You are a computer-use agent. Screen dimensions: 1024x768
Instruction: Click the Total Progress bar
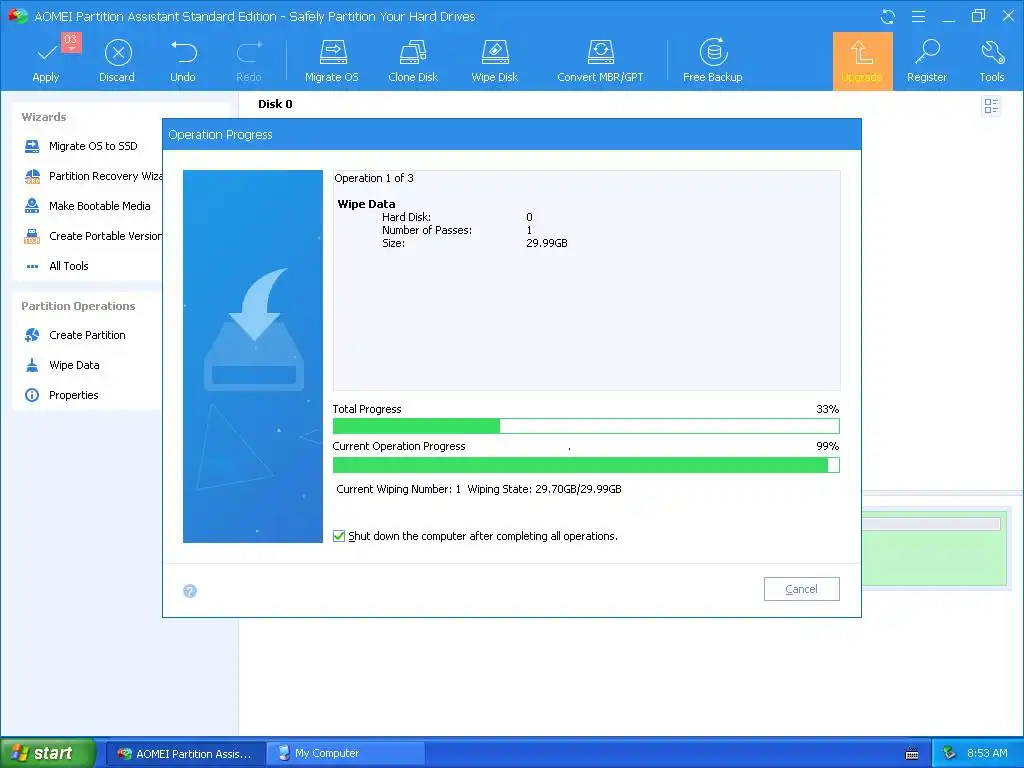pyautogui.click(x=586, y=426)
